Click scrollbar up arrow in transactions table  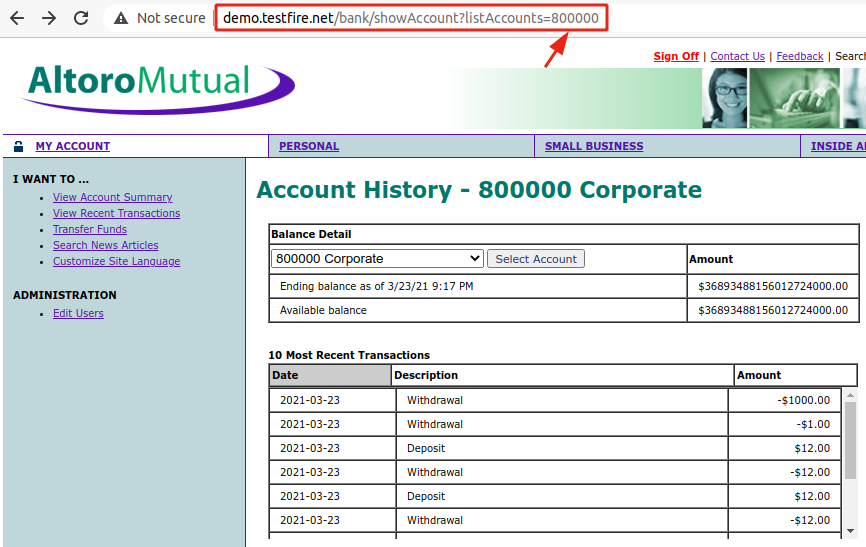851,395
